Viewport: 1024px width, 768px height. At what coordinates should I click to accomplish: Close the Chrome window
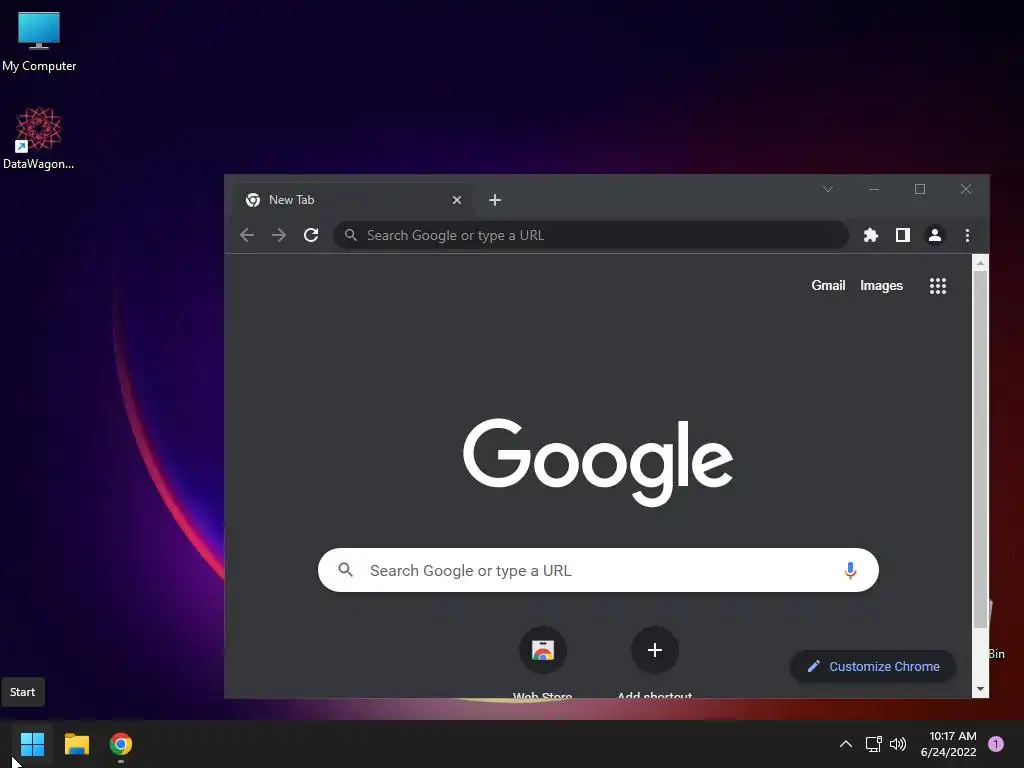(x=966, y=189)
